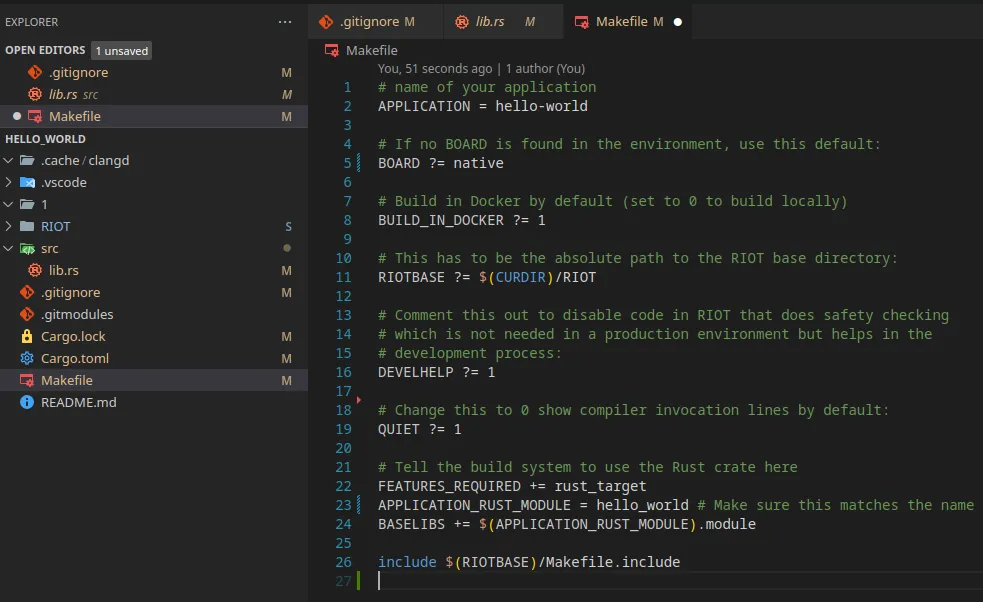Screen dimensions: 983x602
Task: Click Makefile breadcrumb item
Action: [x=372, y=50]
